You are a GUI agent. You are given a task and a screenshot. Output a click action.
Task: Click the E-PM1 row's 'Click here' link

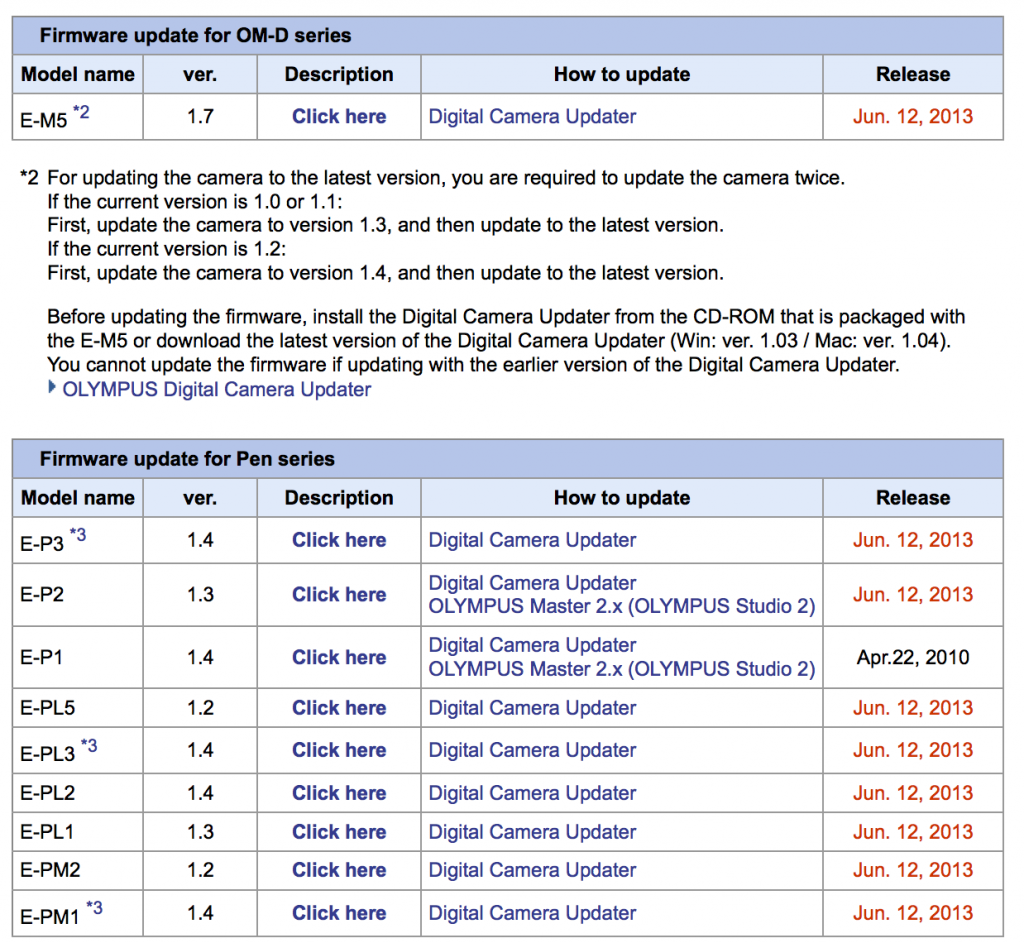pos(339,913)
